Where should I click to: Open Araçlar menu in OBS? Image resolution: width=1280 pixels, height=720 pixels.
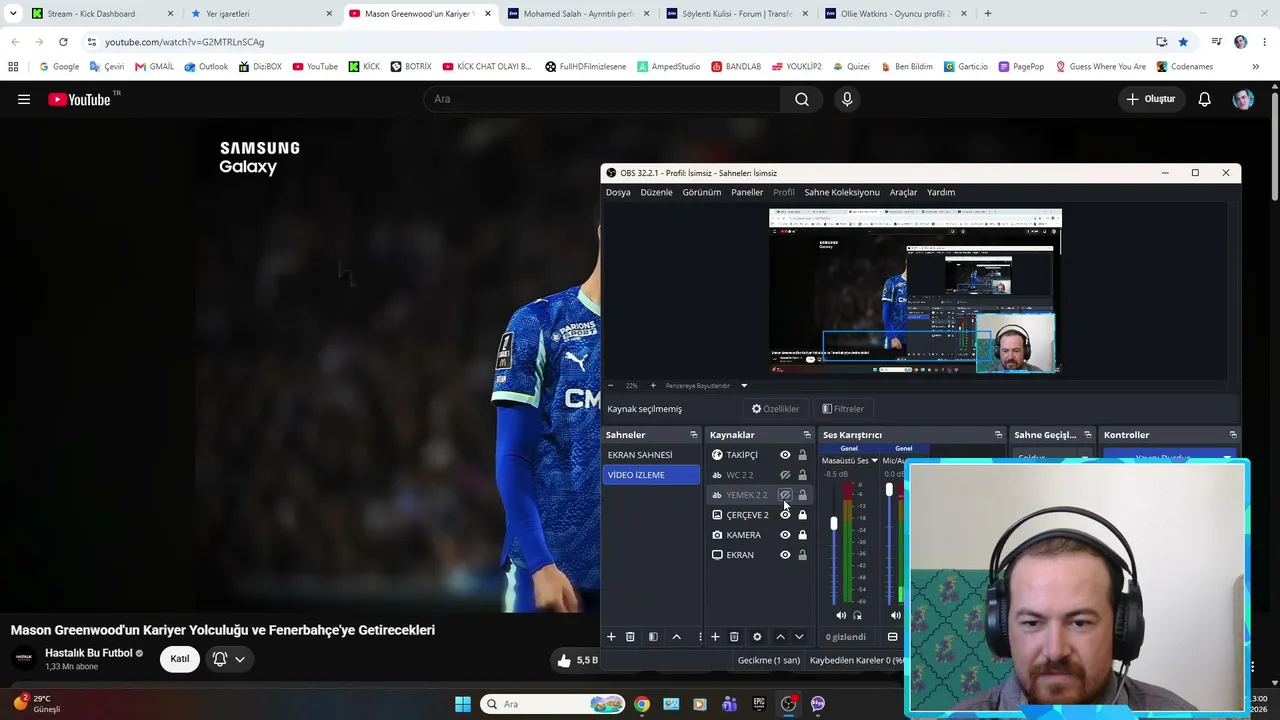tap(903, 192)
